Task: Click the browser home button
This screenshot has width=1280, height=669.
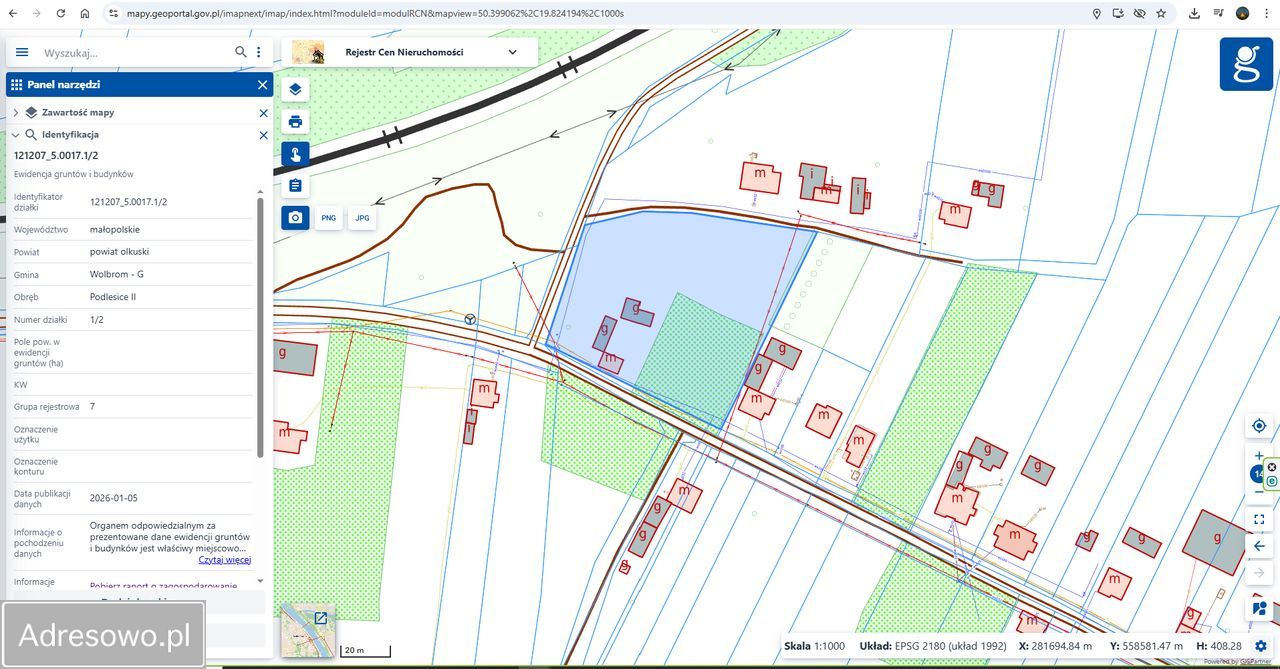Action: (85, 13)
